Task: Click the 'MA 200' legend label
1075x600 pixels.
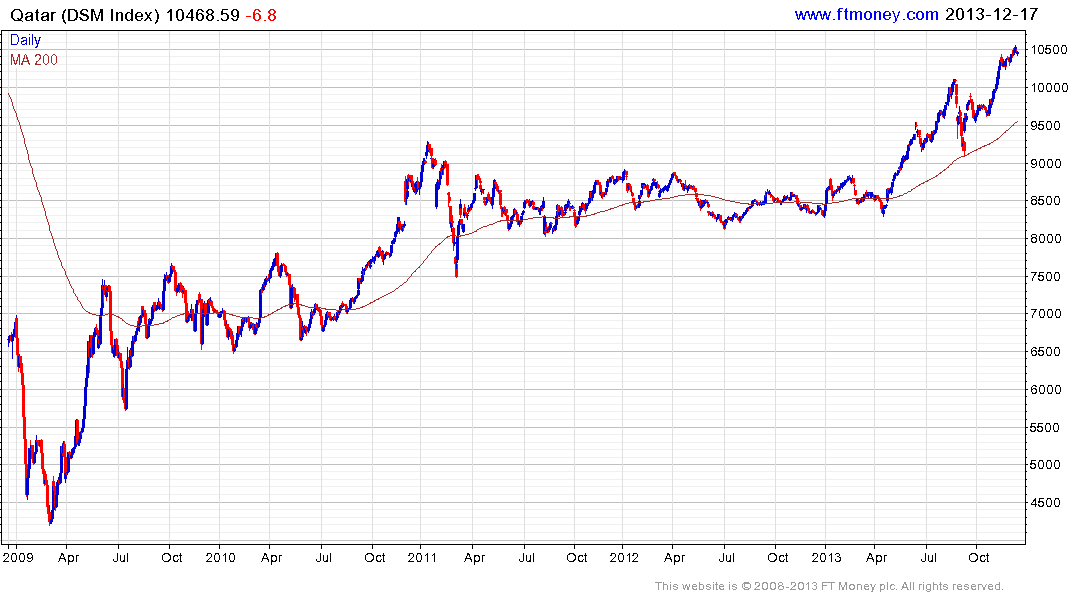Action: click(34, 60)
